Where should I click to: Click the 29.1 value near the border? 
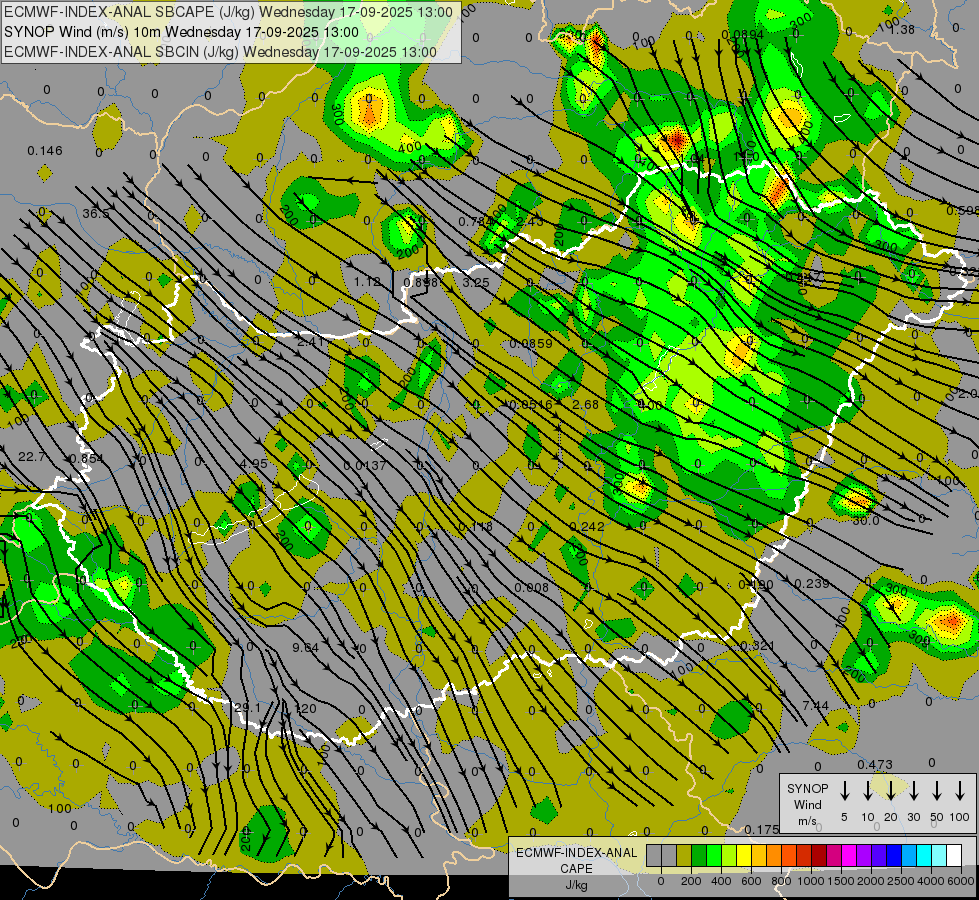point(247,708)
